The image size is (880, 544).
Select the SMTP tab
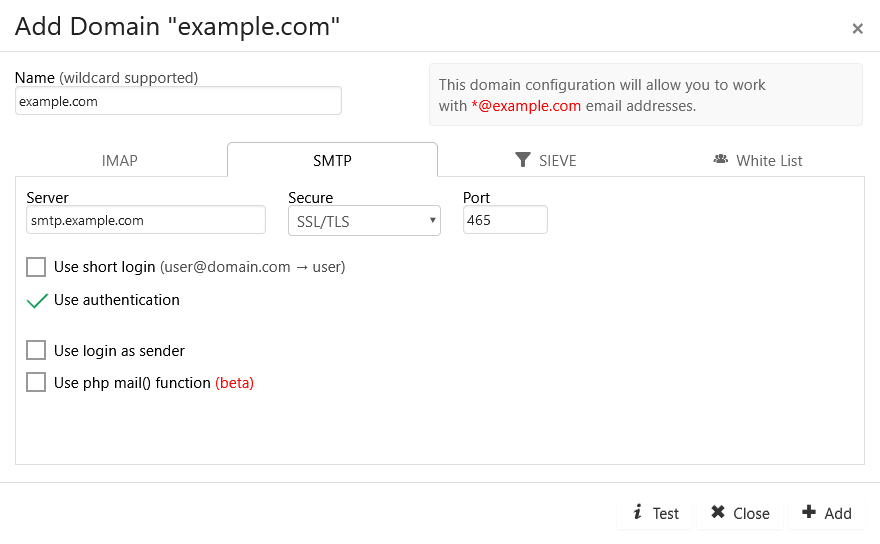pyautogui.click(x=332, y=161)
